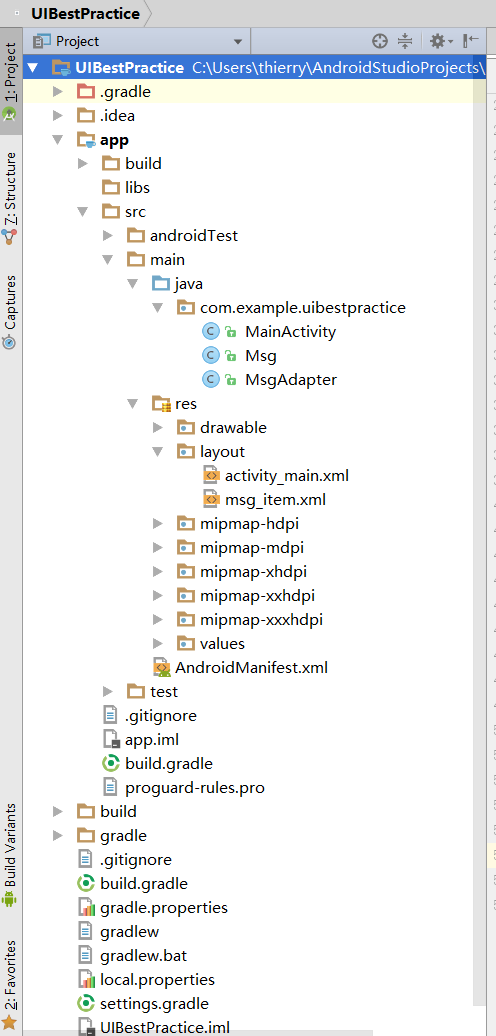Collapse the app module folder
The height and width of the screenshot is (1036, 496).
point(58,140)
